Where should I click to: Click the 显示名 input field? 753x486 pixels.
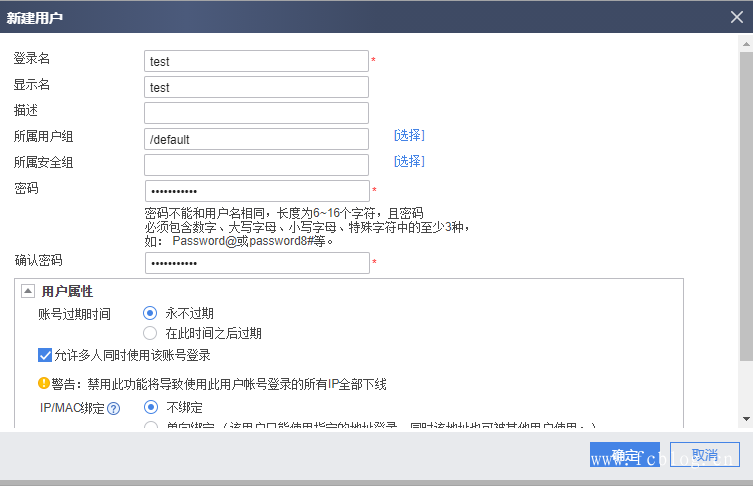coord(256,87)
